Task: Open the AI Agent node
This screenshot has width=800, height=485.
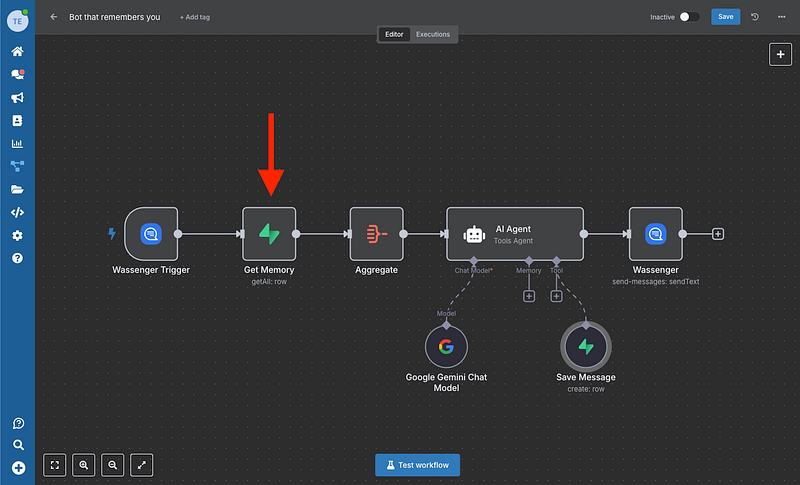Action: pyautogui.click(x=514, y=234)
